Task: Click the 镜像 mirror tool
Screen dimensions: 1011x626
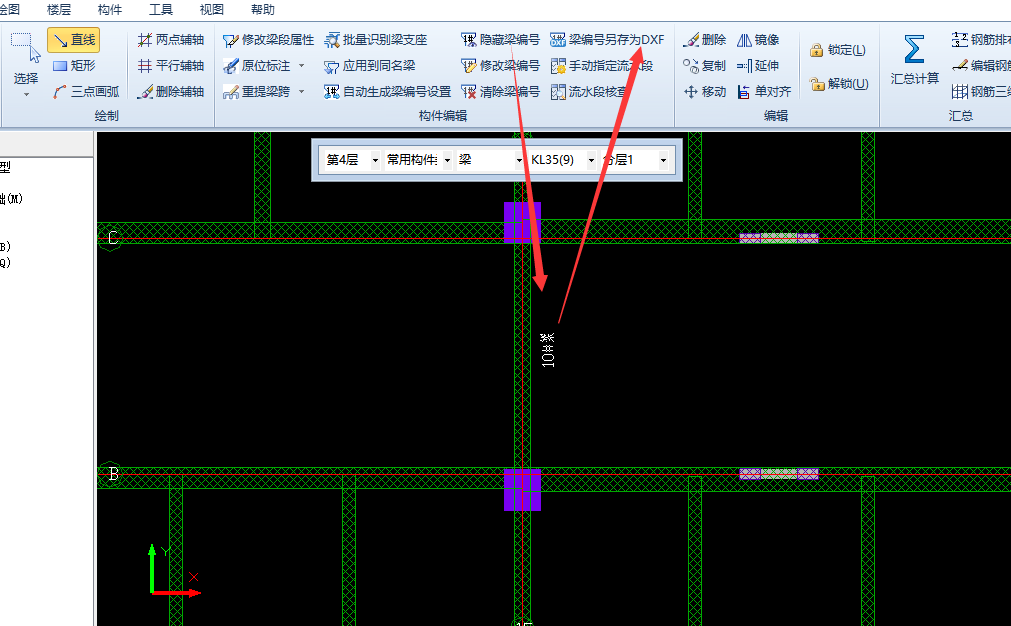Action: (x=758, y=40)
